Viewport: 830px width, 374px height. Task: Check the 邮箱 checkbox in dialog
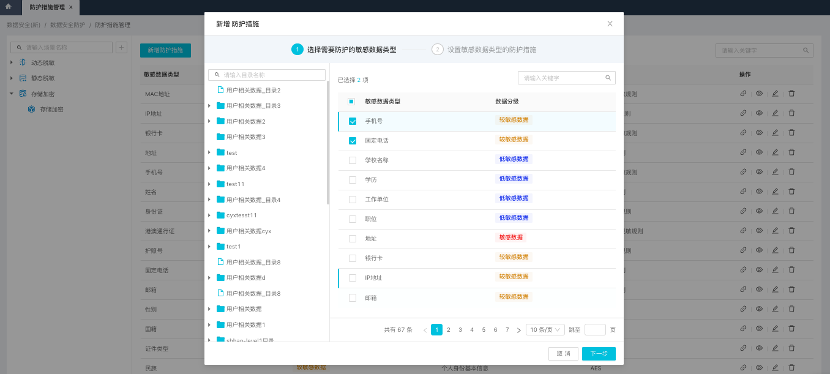tap(353, 298)
